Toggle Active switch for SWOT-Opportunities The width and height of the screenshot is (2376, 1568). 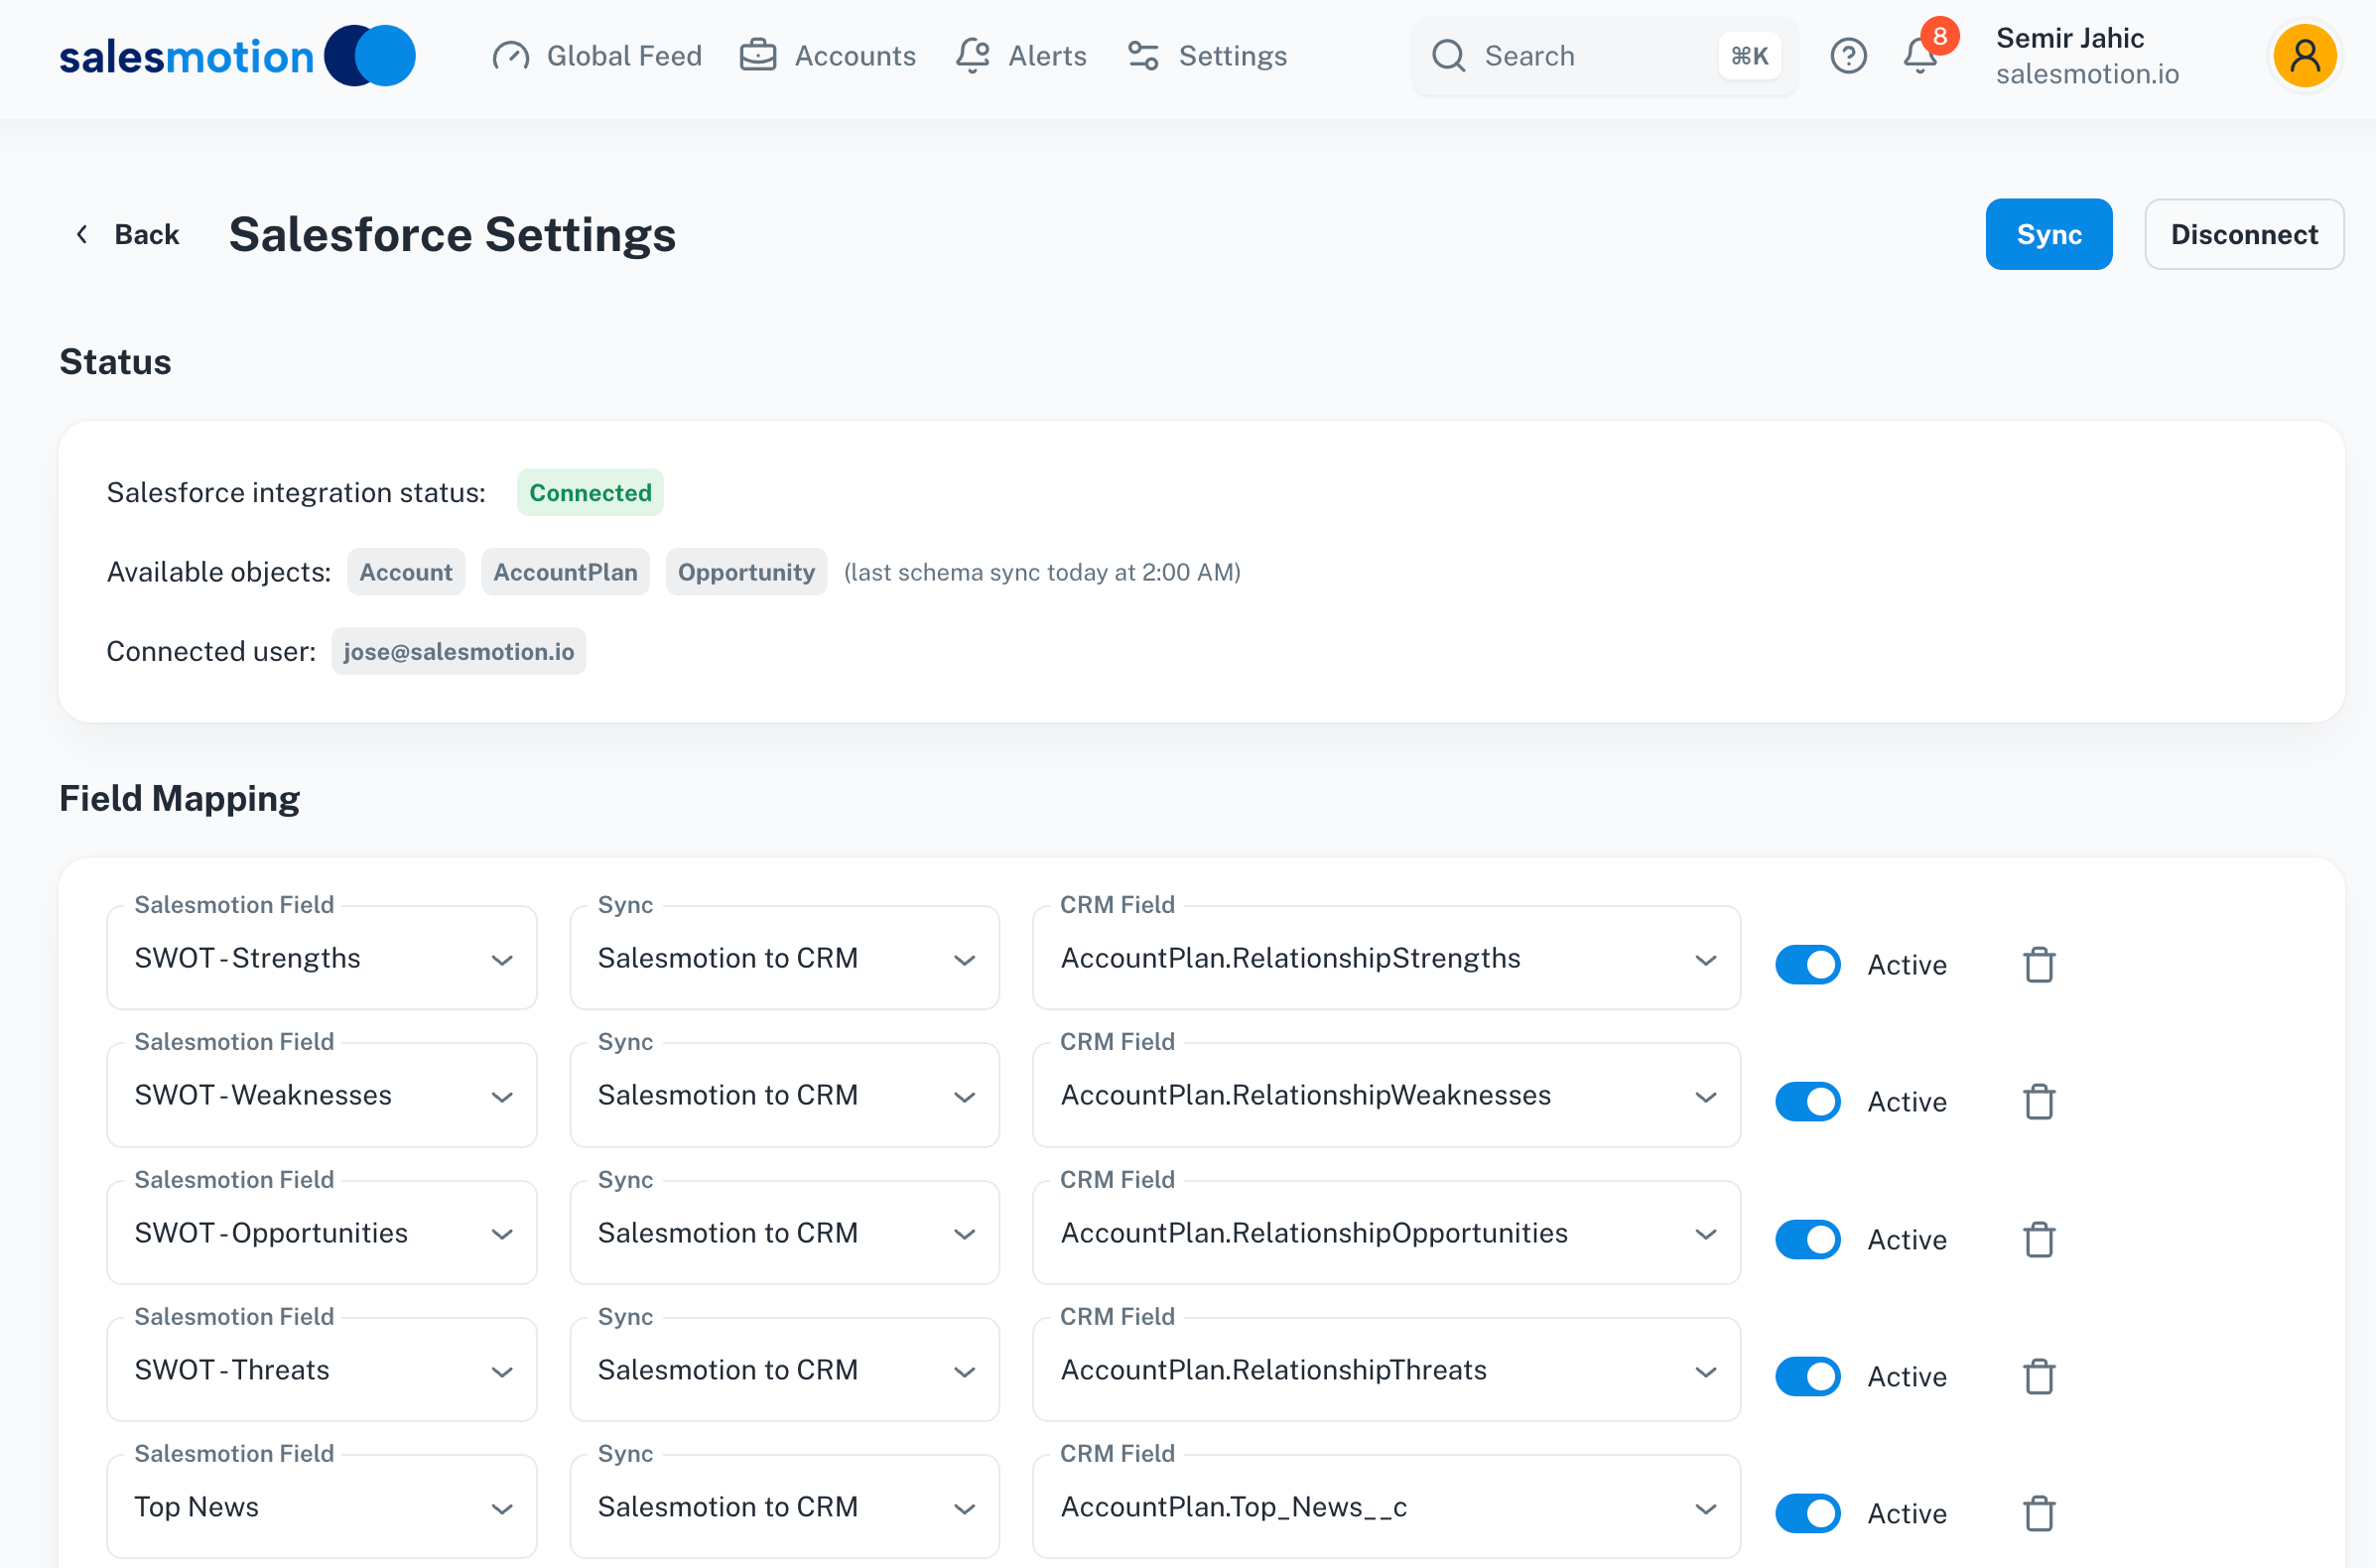1808,1240
